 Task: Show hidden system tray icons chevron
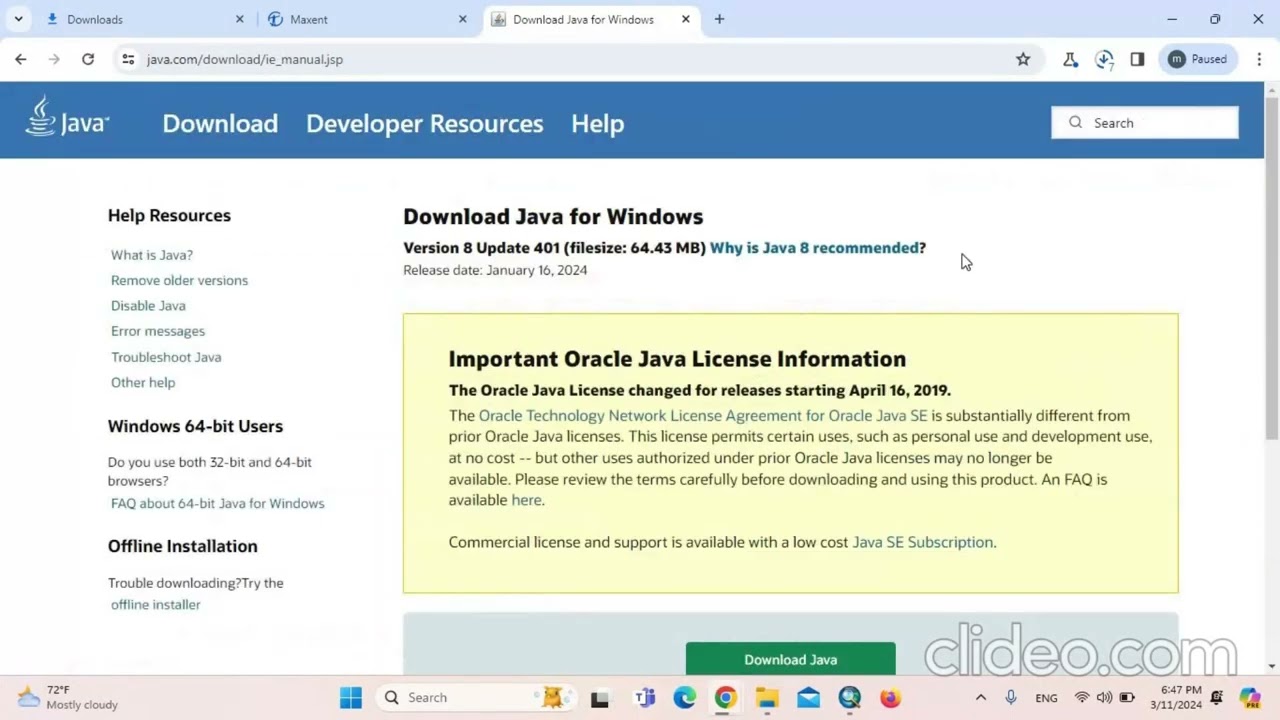(981, 697)
